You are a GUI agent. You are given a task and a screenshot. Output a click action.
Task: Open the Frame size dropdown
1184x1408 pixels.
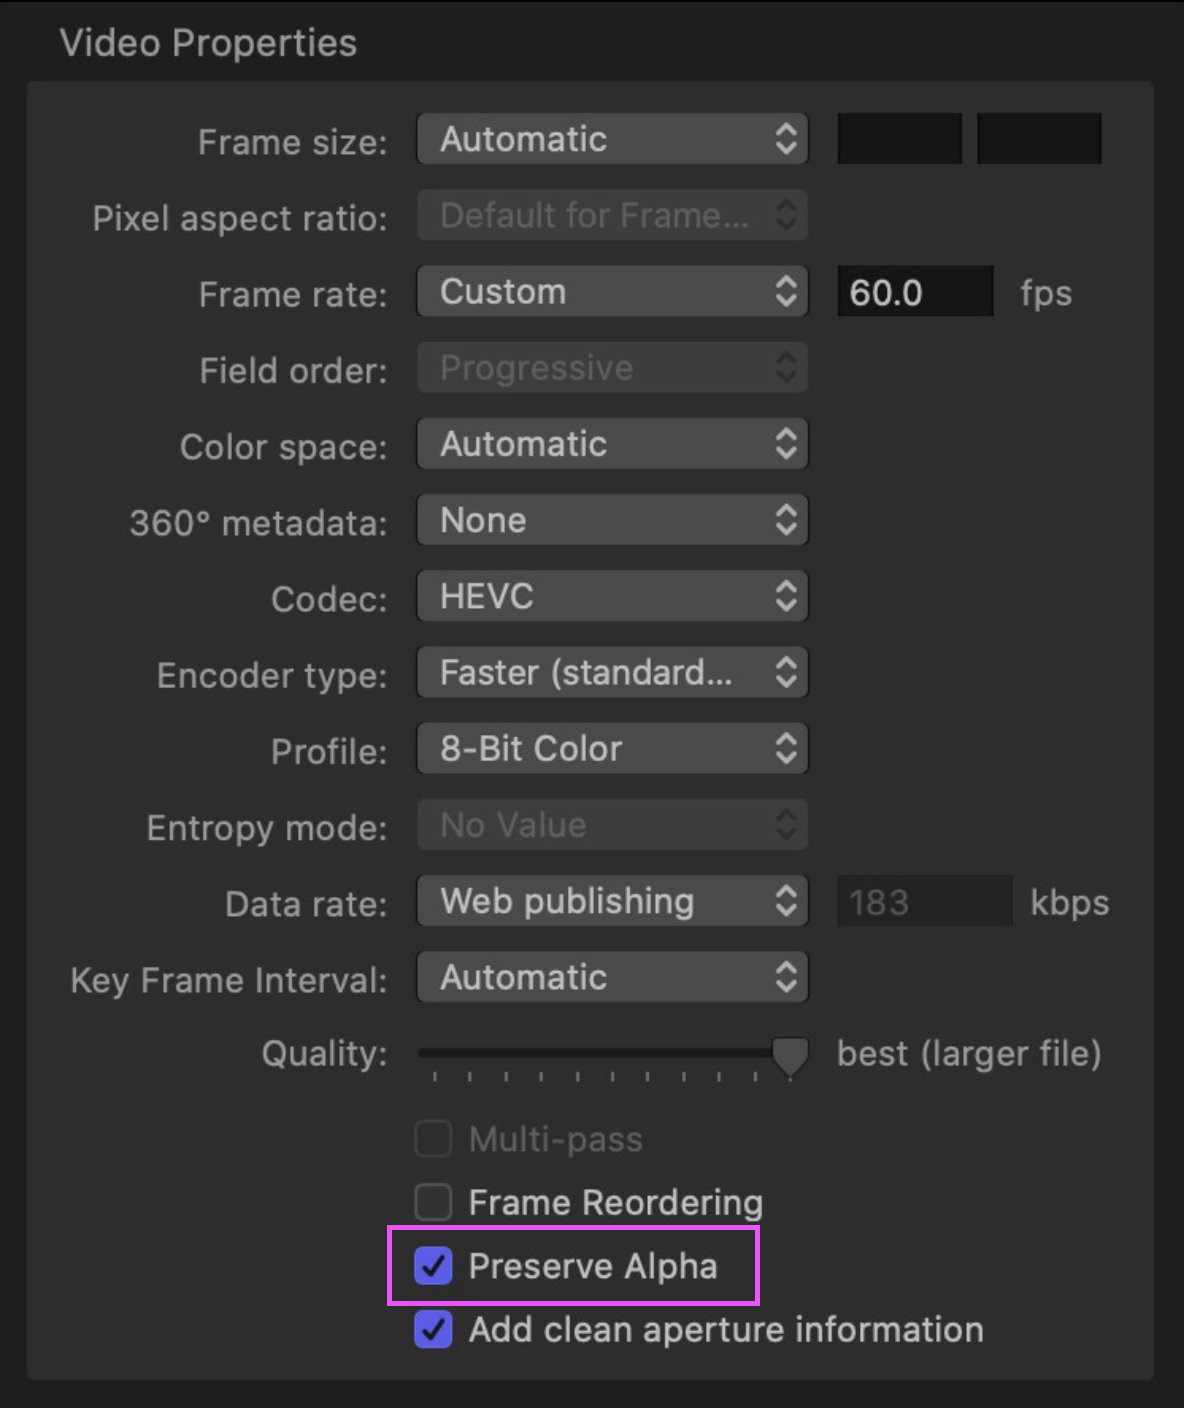pos(611,139)
